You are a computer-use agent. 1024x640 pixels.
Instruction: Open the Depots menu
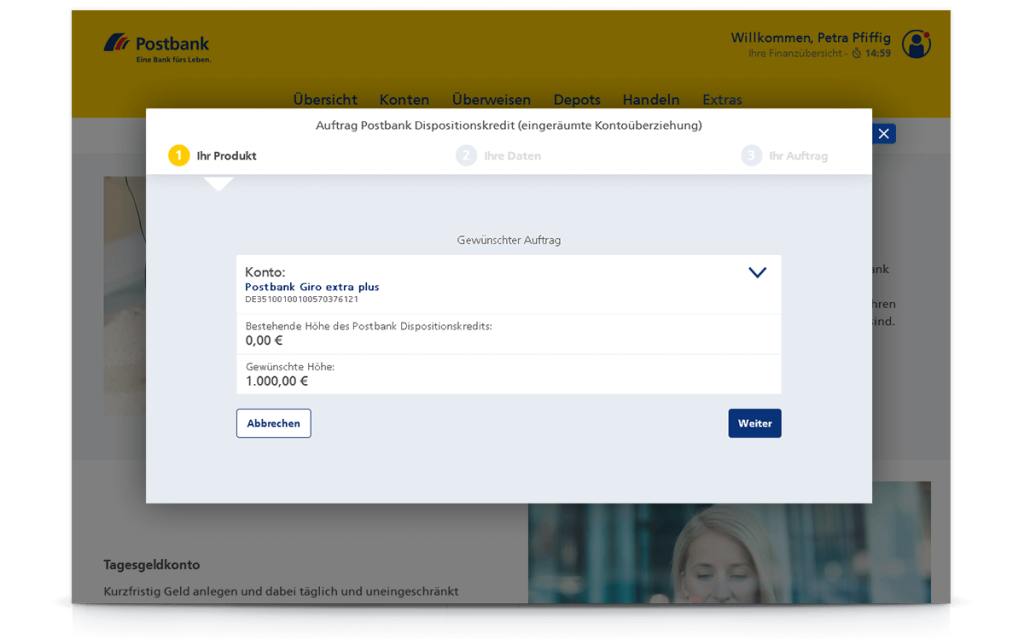pyautogui.click(x=577, y=99)
